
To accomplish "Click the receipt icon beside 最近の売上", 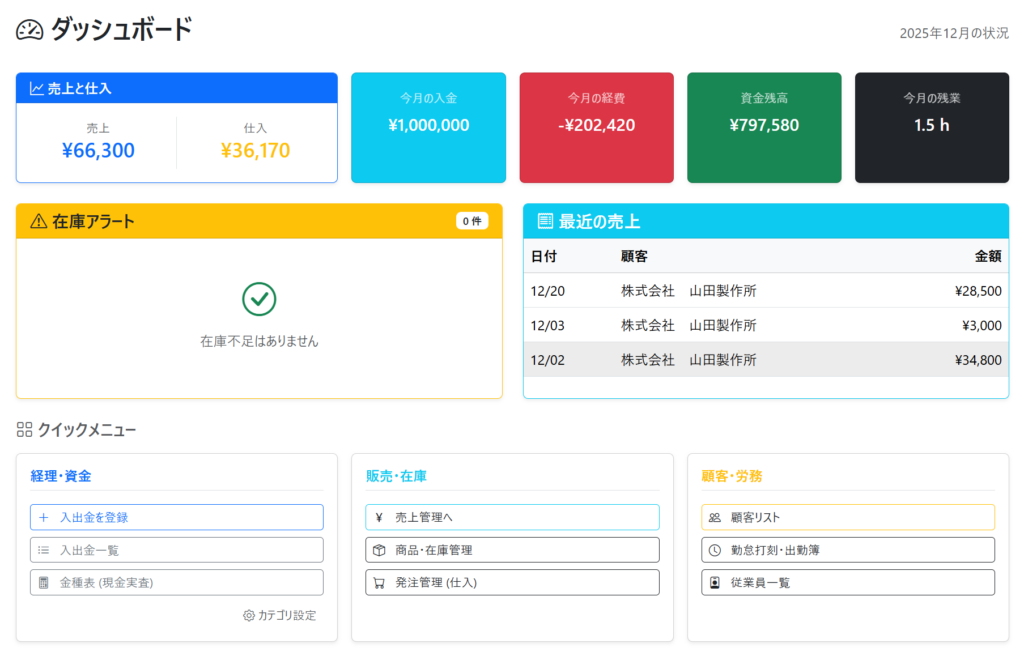I will [545, 221].
